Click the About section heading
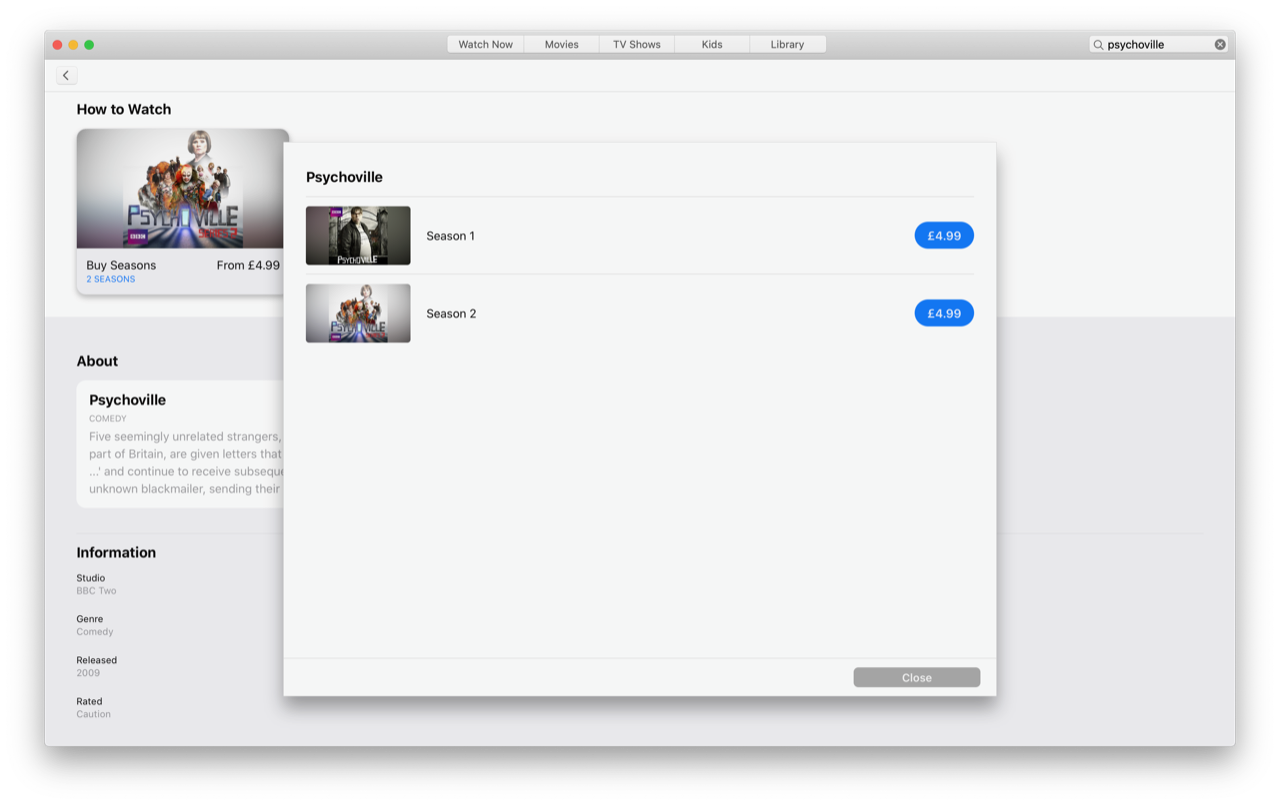Image resolution: width=1280 pixels, height=805 pixels. 97,361
